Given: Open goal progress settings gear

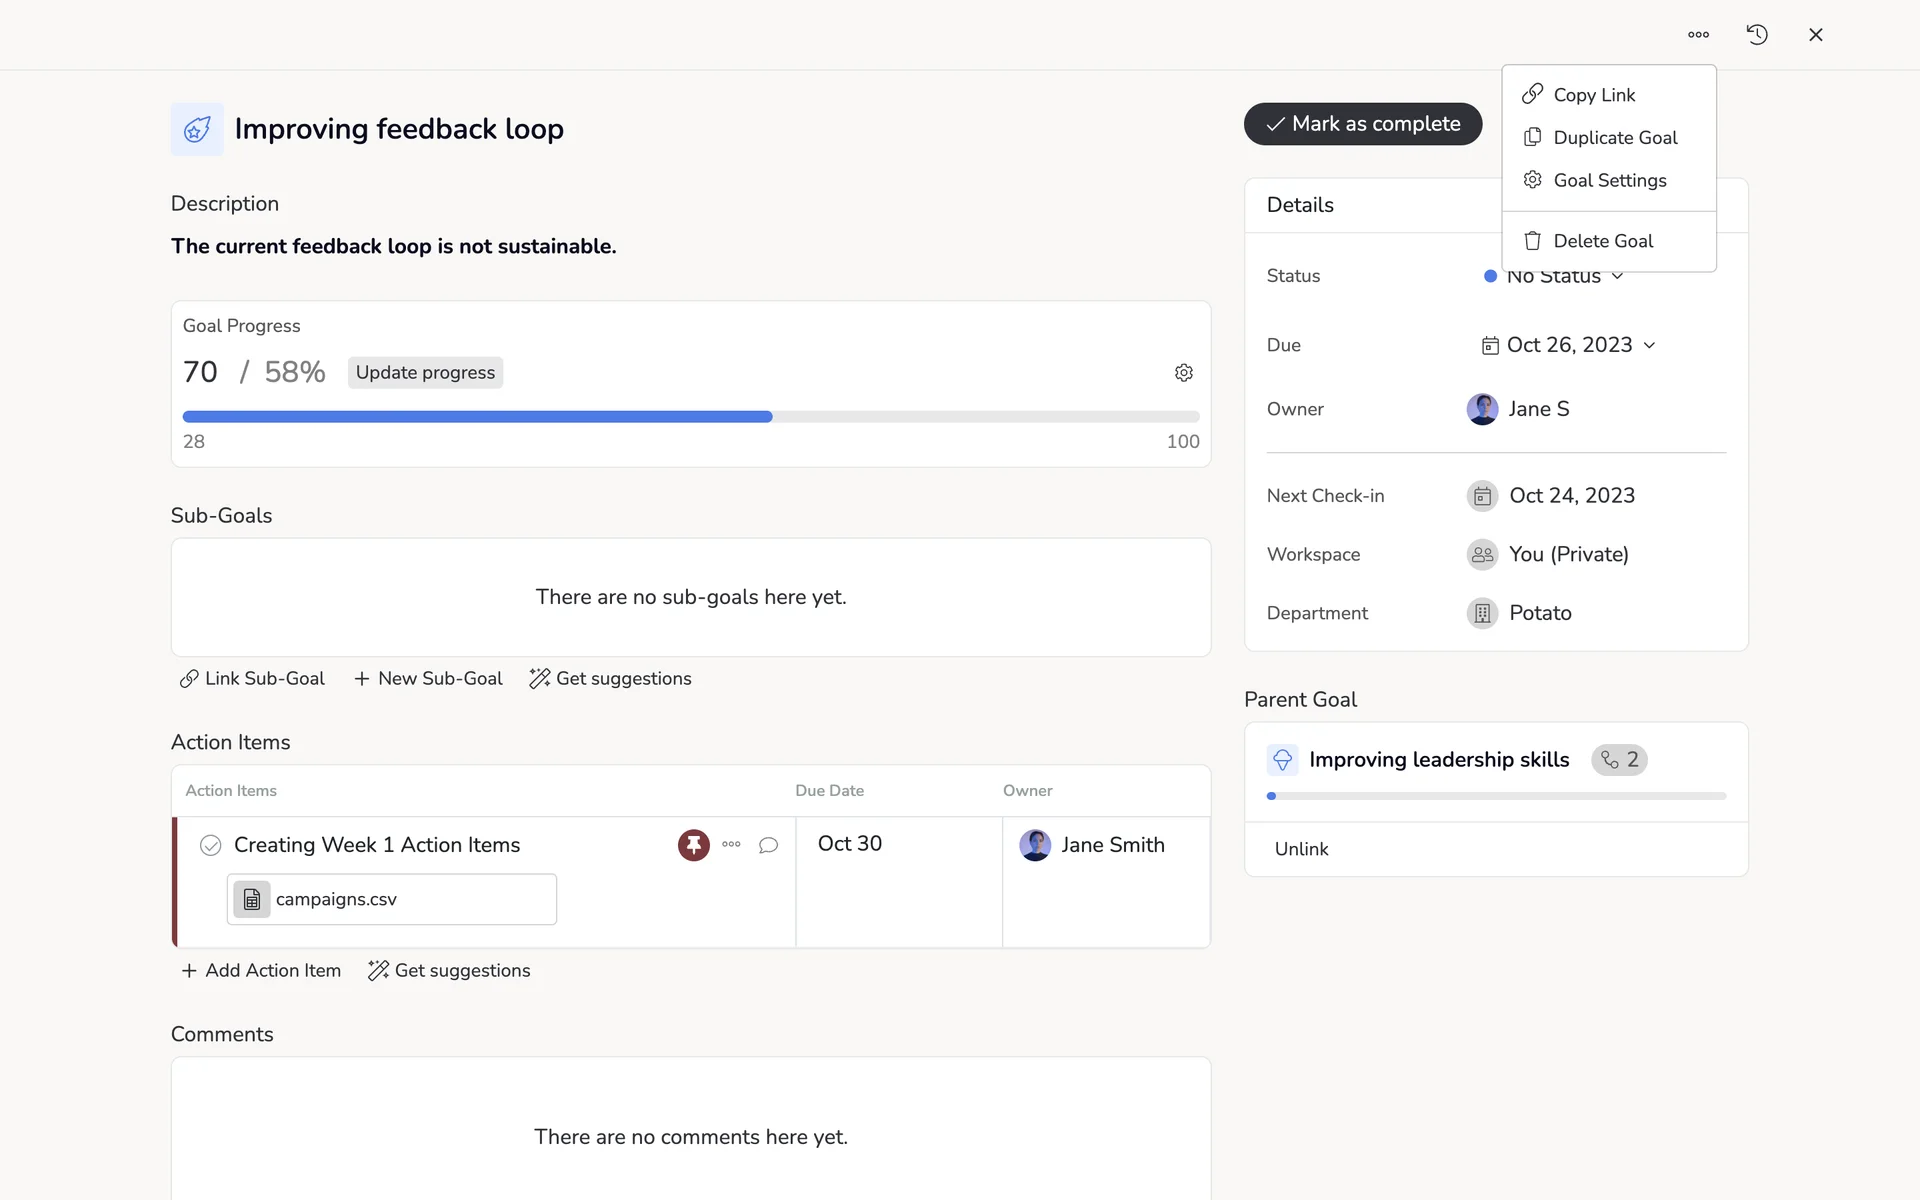Looking at the screenshot, I should tap(1184, 373).
